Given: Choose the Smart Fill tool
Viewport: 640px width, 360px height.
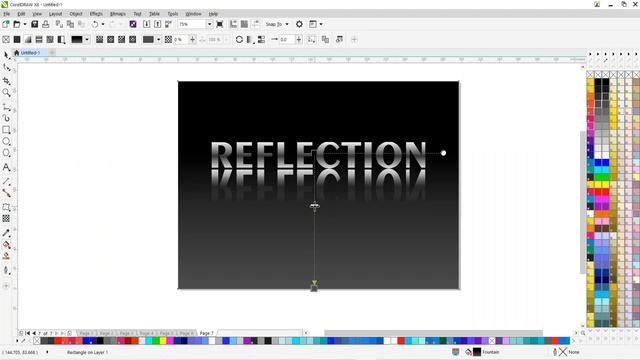Looking at the screenshot, I should point(6,256).
